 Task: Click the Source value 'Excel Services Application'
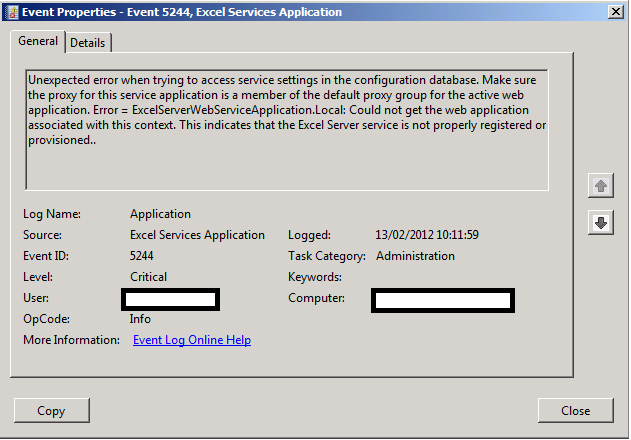[197, 235]
